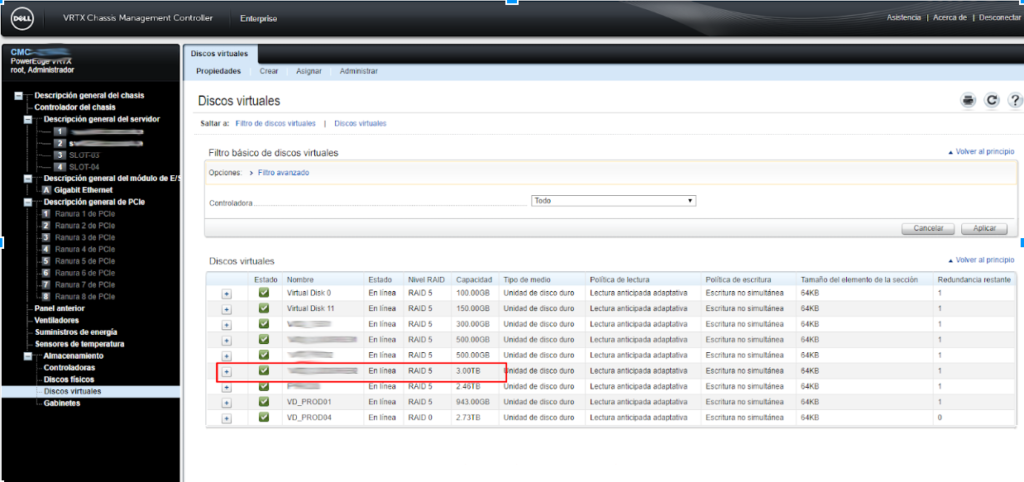Image resolution: width=1024 pixels, height=482 pixels.
Task: Select Discos físicos in the sidebar
Action: click(x=70, y=380)
